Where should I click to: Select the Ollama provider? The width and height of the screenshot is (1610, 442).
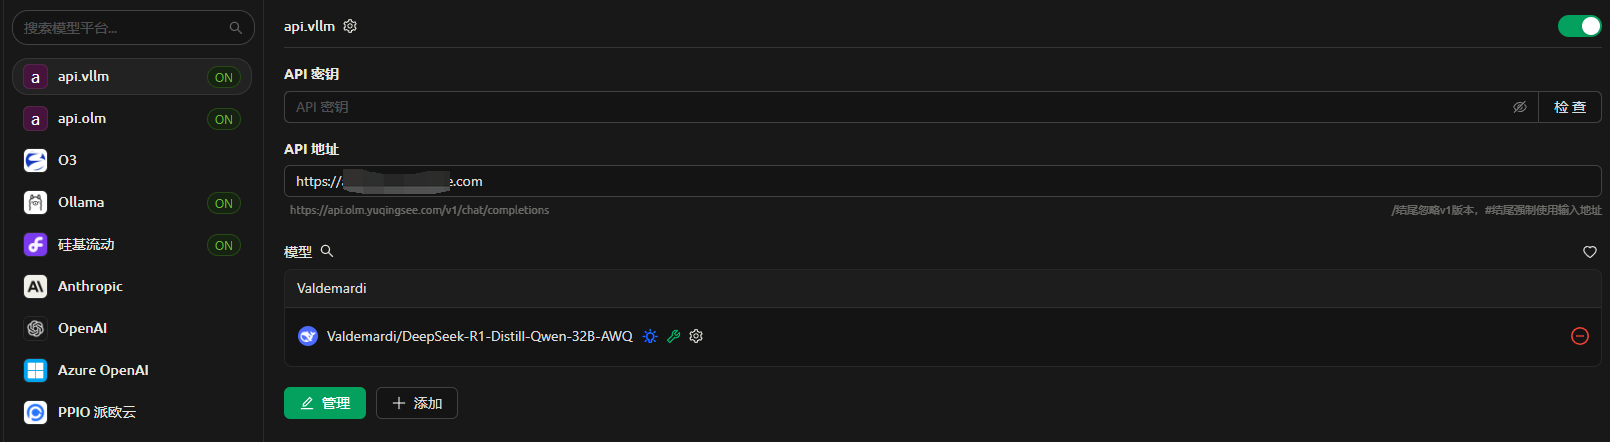point(81,202)
